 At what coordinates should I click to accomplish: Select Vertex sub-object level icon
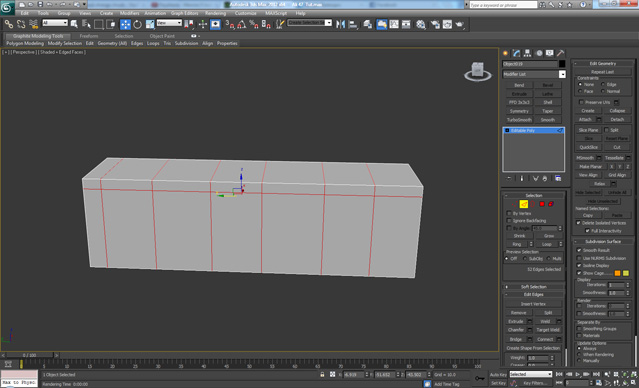[x=515, y=204]
